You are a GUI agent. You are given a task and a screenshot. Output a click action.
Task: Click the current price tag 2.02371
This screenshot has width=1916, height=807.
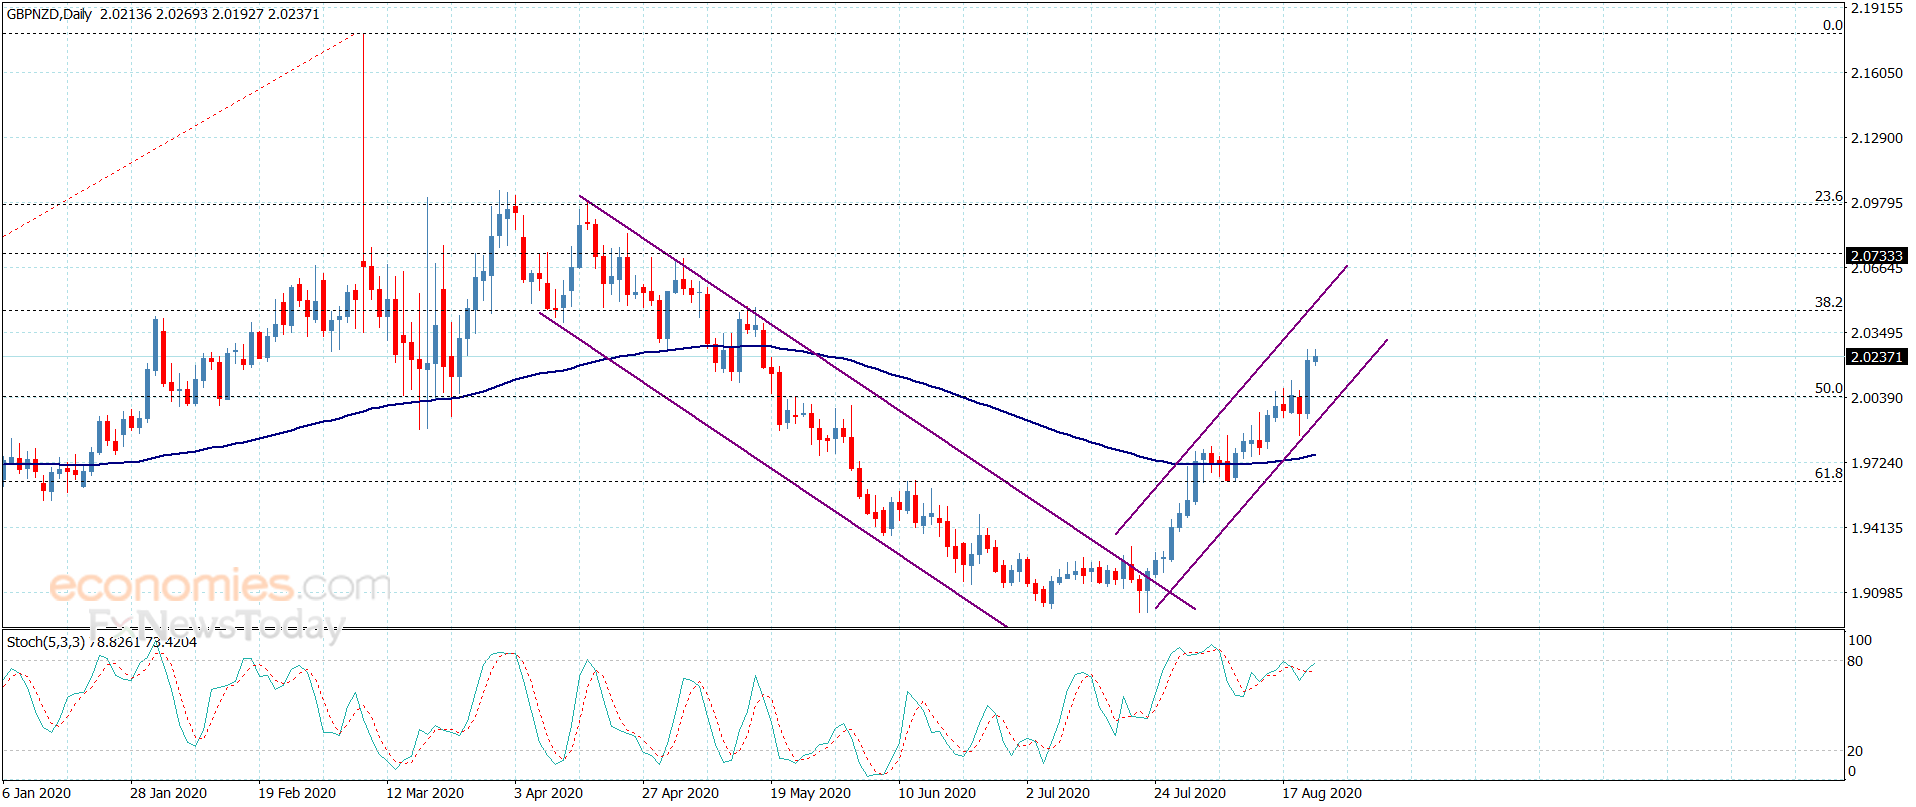pos(1877,357)
